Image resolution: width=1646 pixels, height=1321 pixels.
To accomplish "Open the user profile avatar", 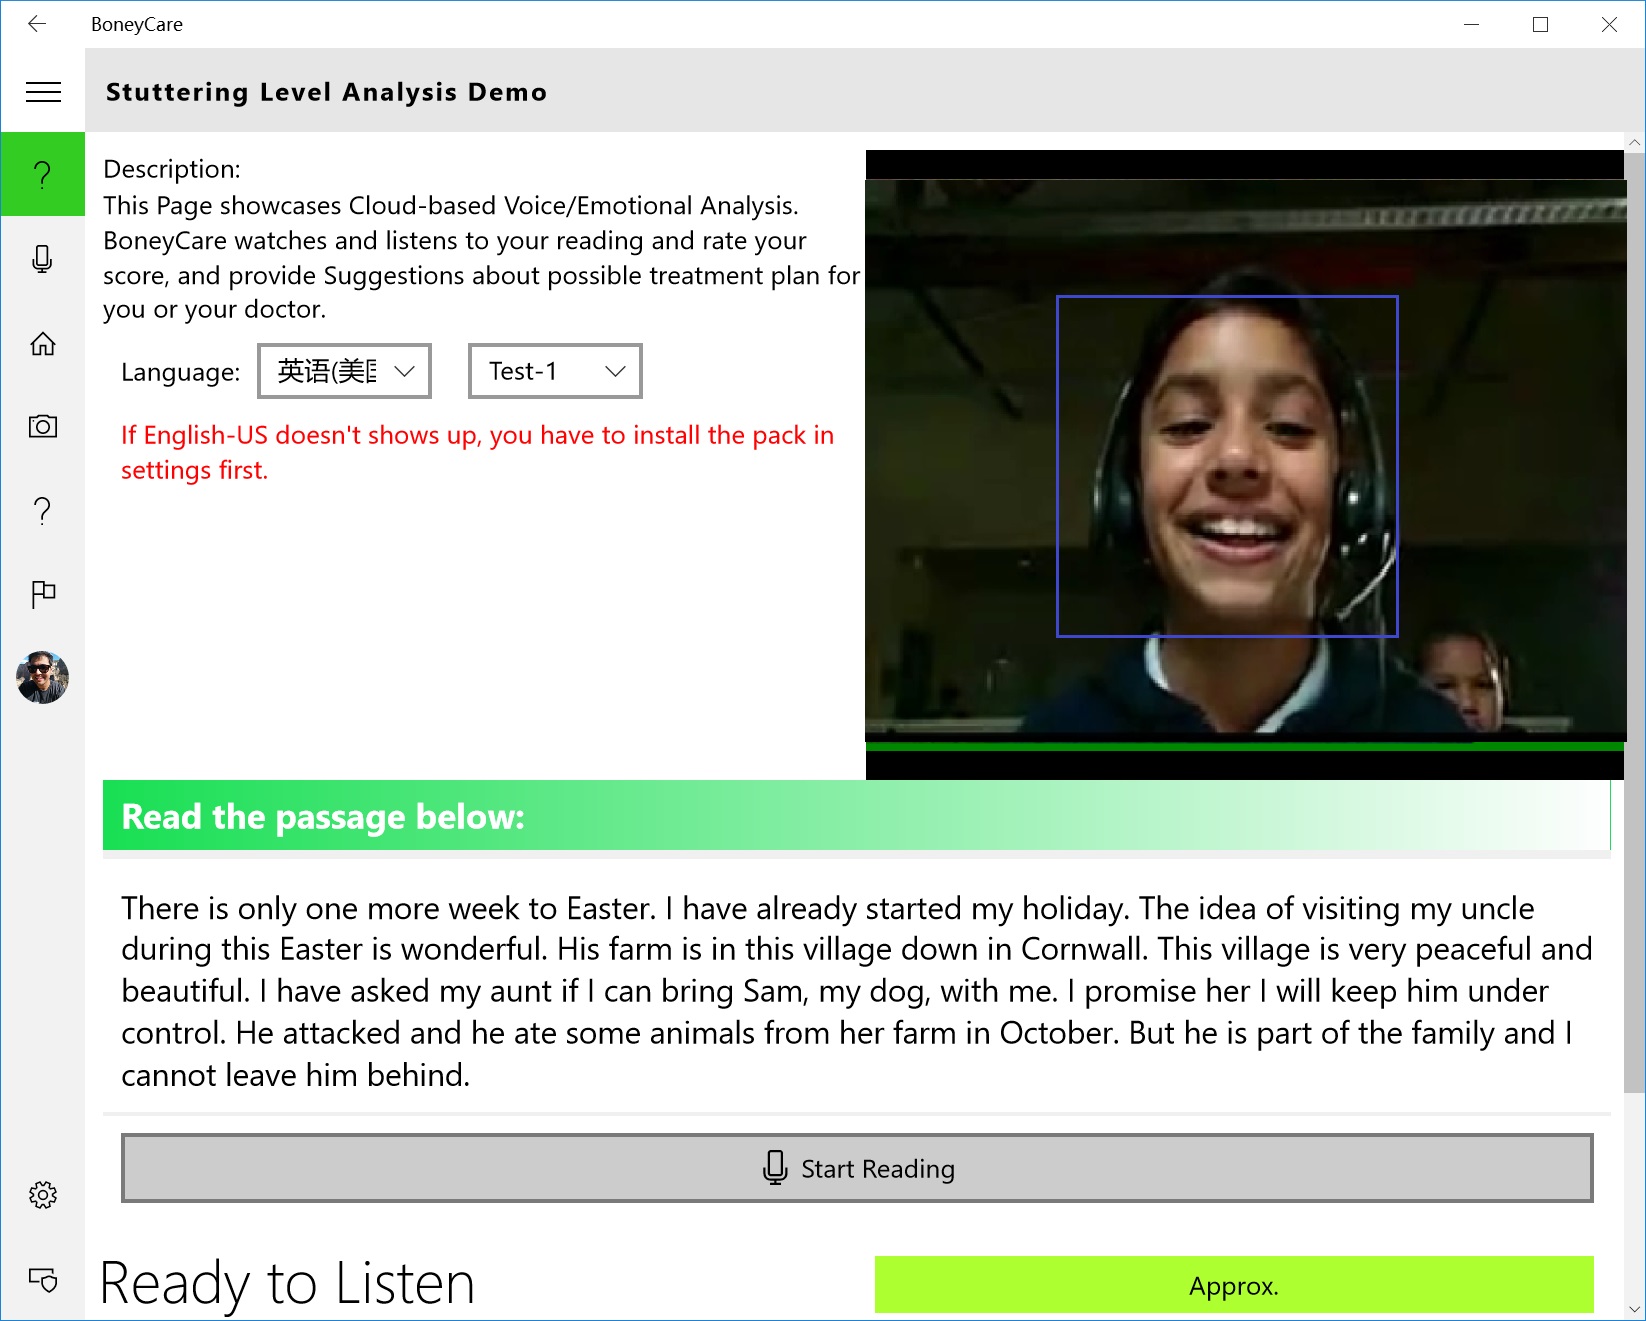I will 43,678.
